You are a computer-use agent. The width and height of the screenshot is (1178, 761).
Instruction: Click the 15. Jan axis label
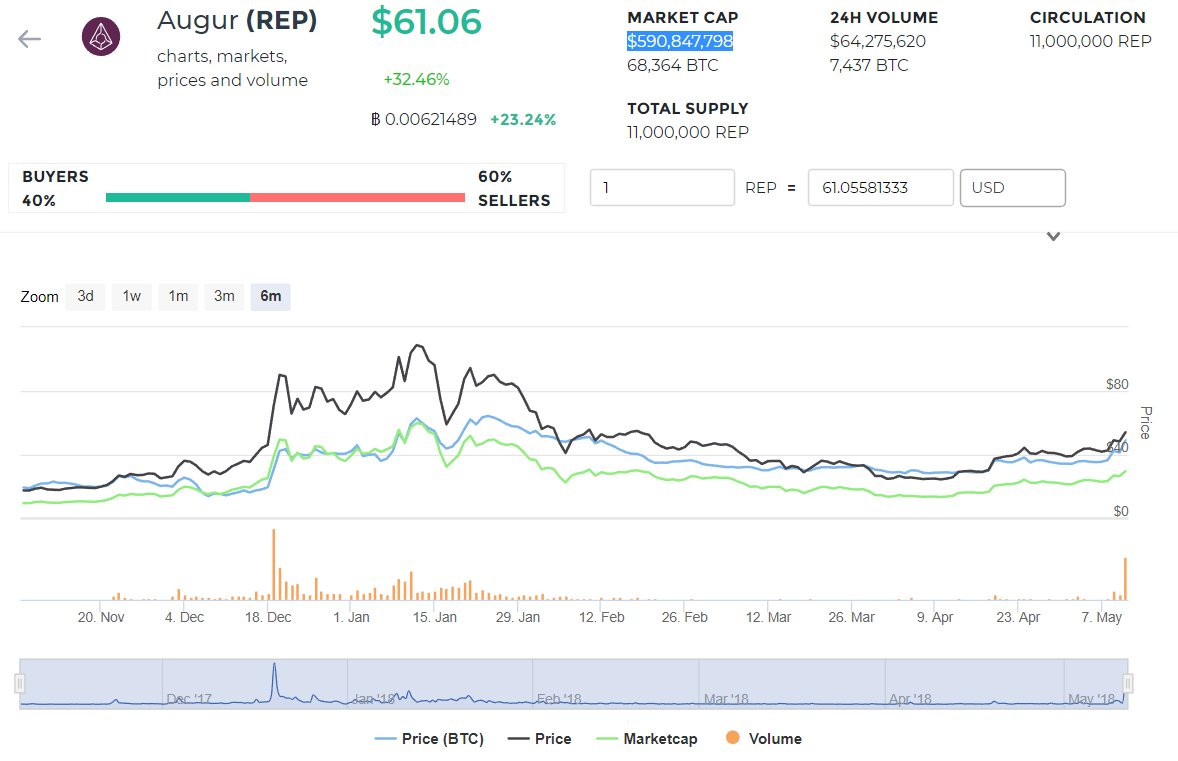pos(434,618)
